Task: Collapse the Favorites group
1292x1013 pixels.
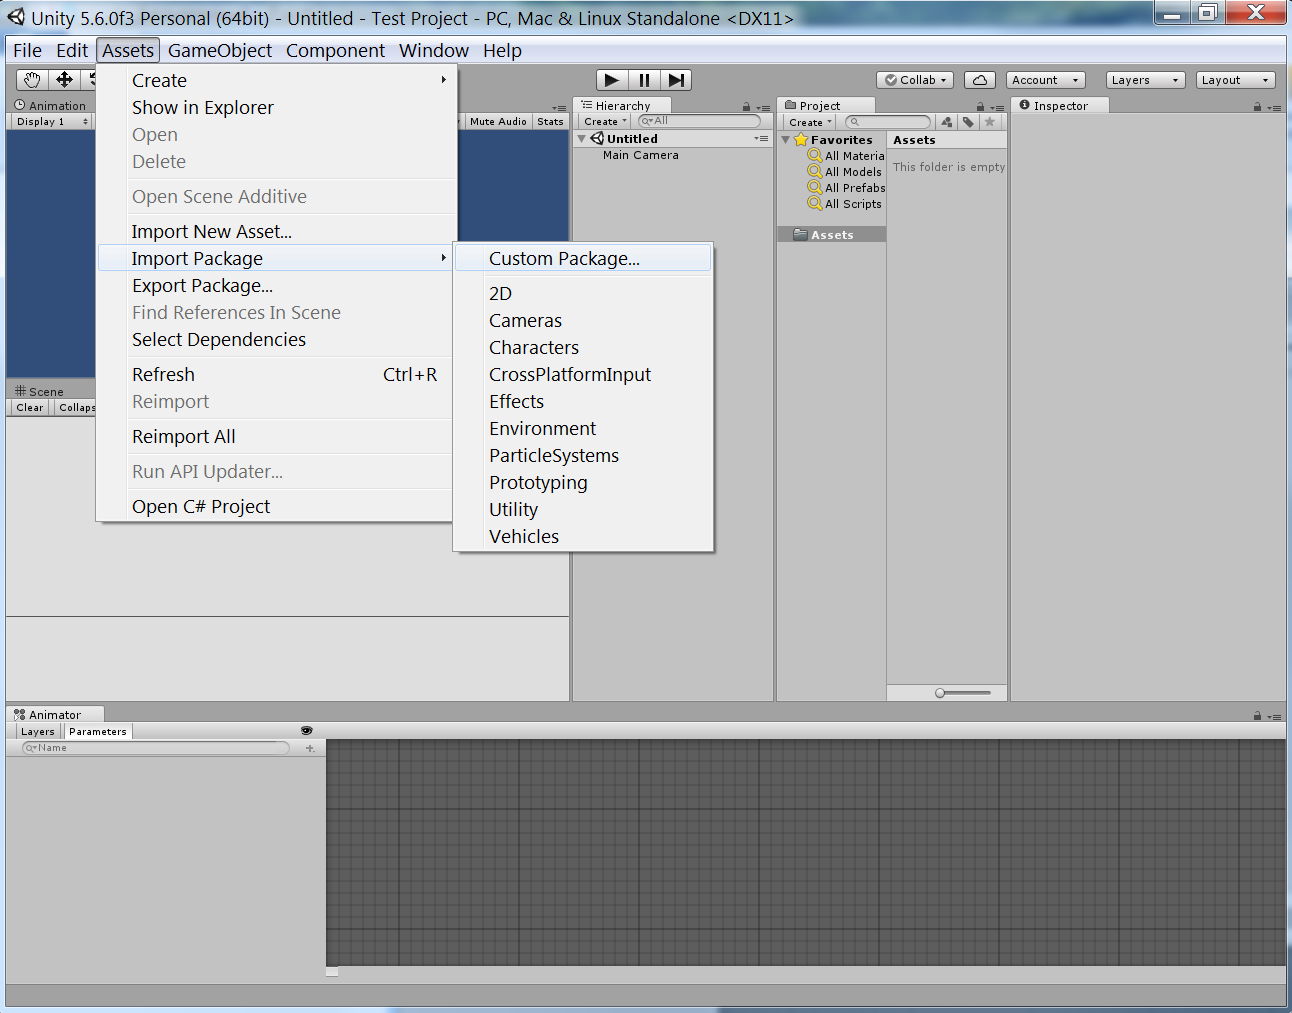Action: click(x=786, y=140)
